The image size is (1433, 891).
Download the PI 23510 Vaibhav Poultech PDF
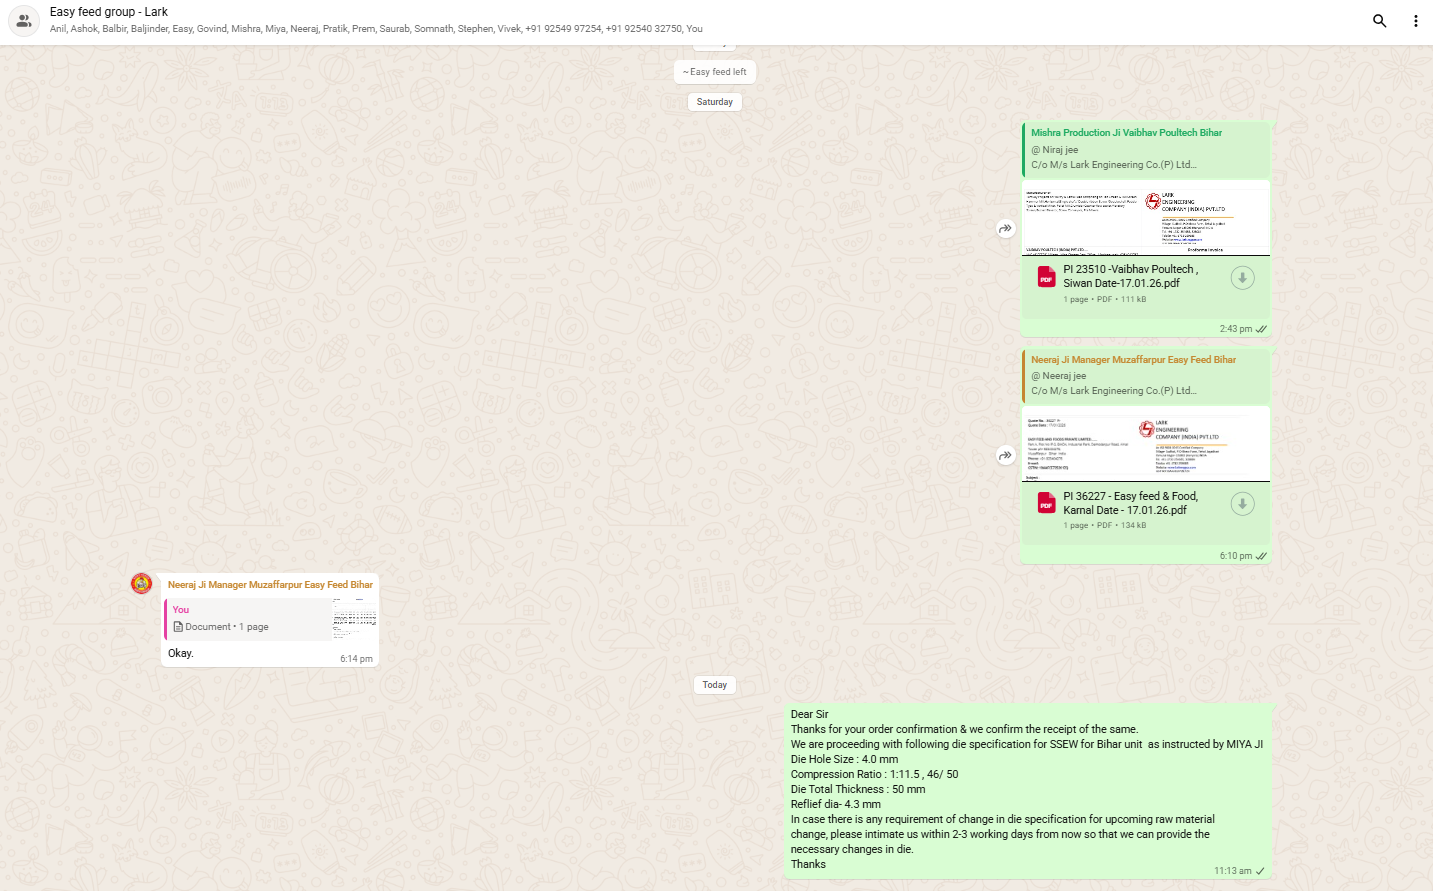coord(1242,278)
